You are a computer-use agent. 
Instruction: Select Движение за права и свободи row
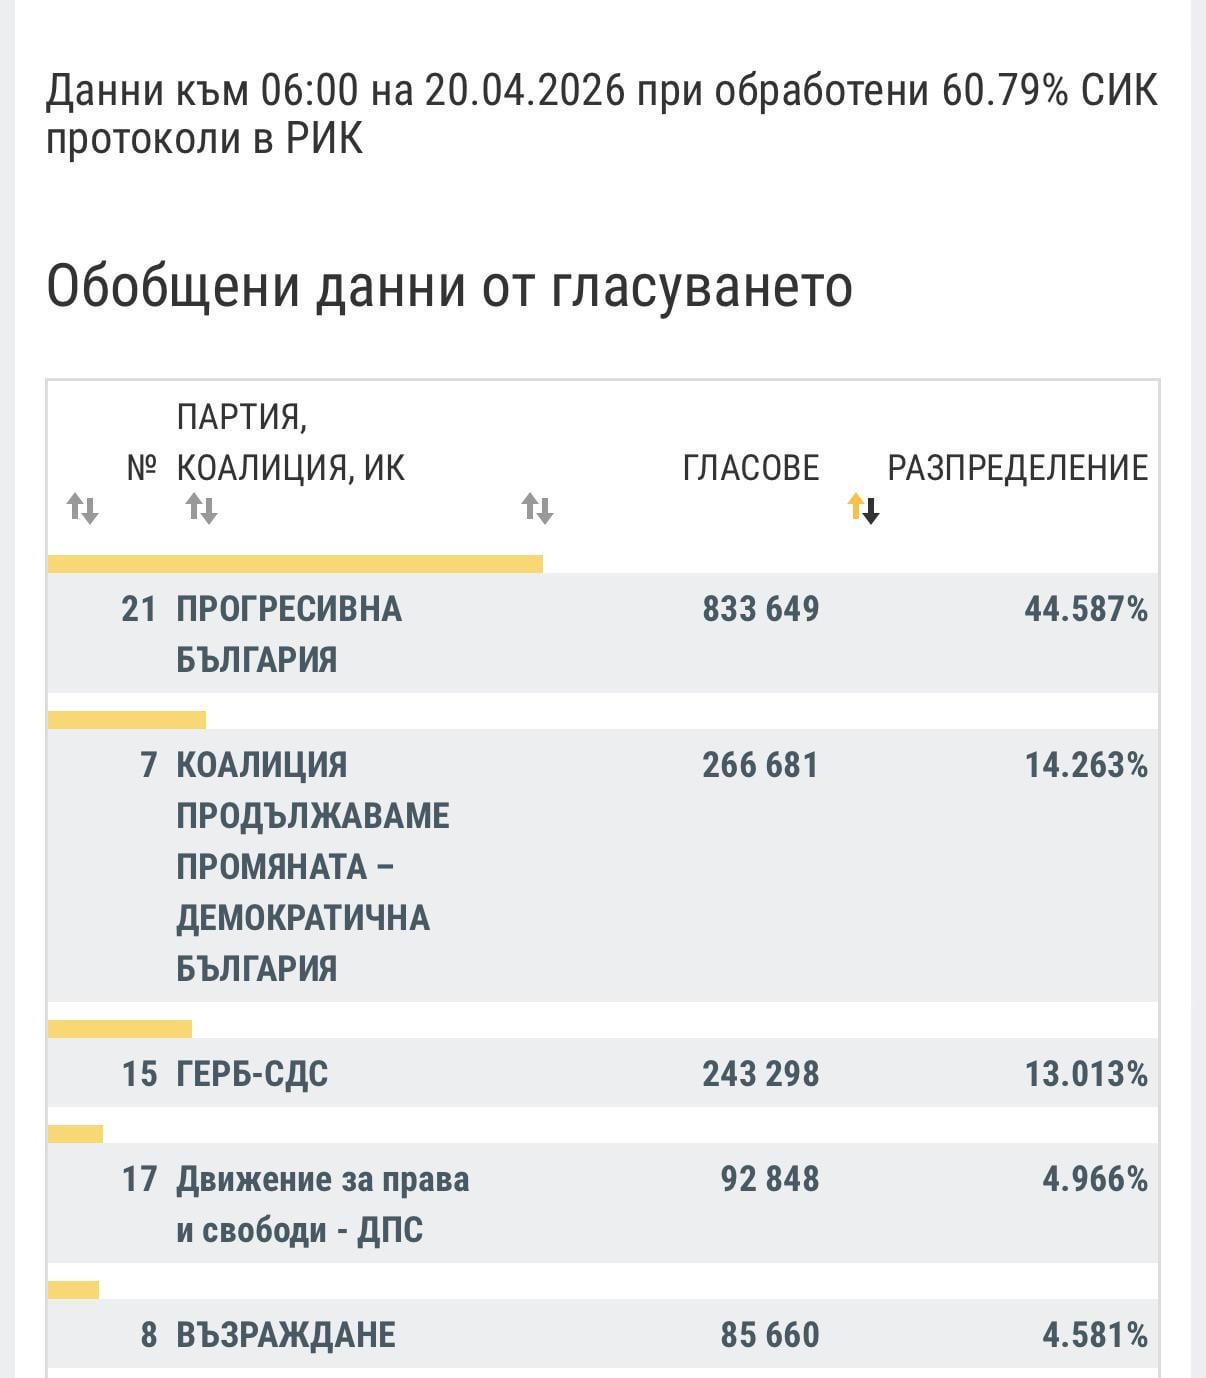(603, 1204)
